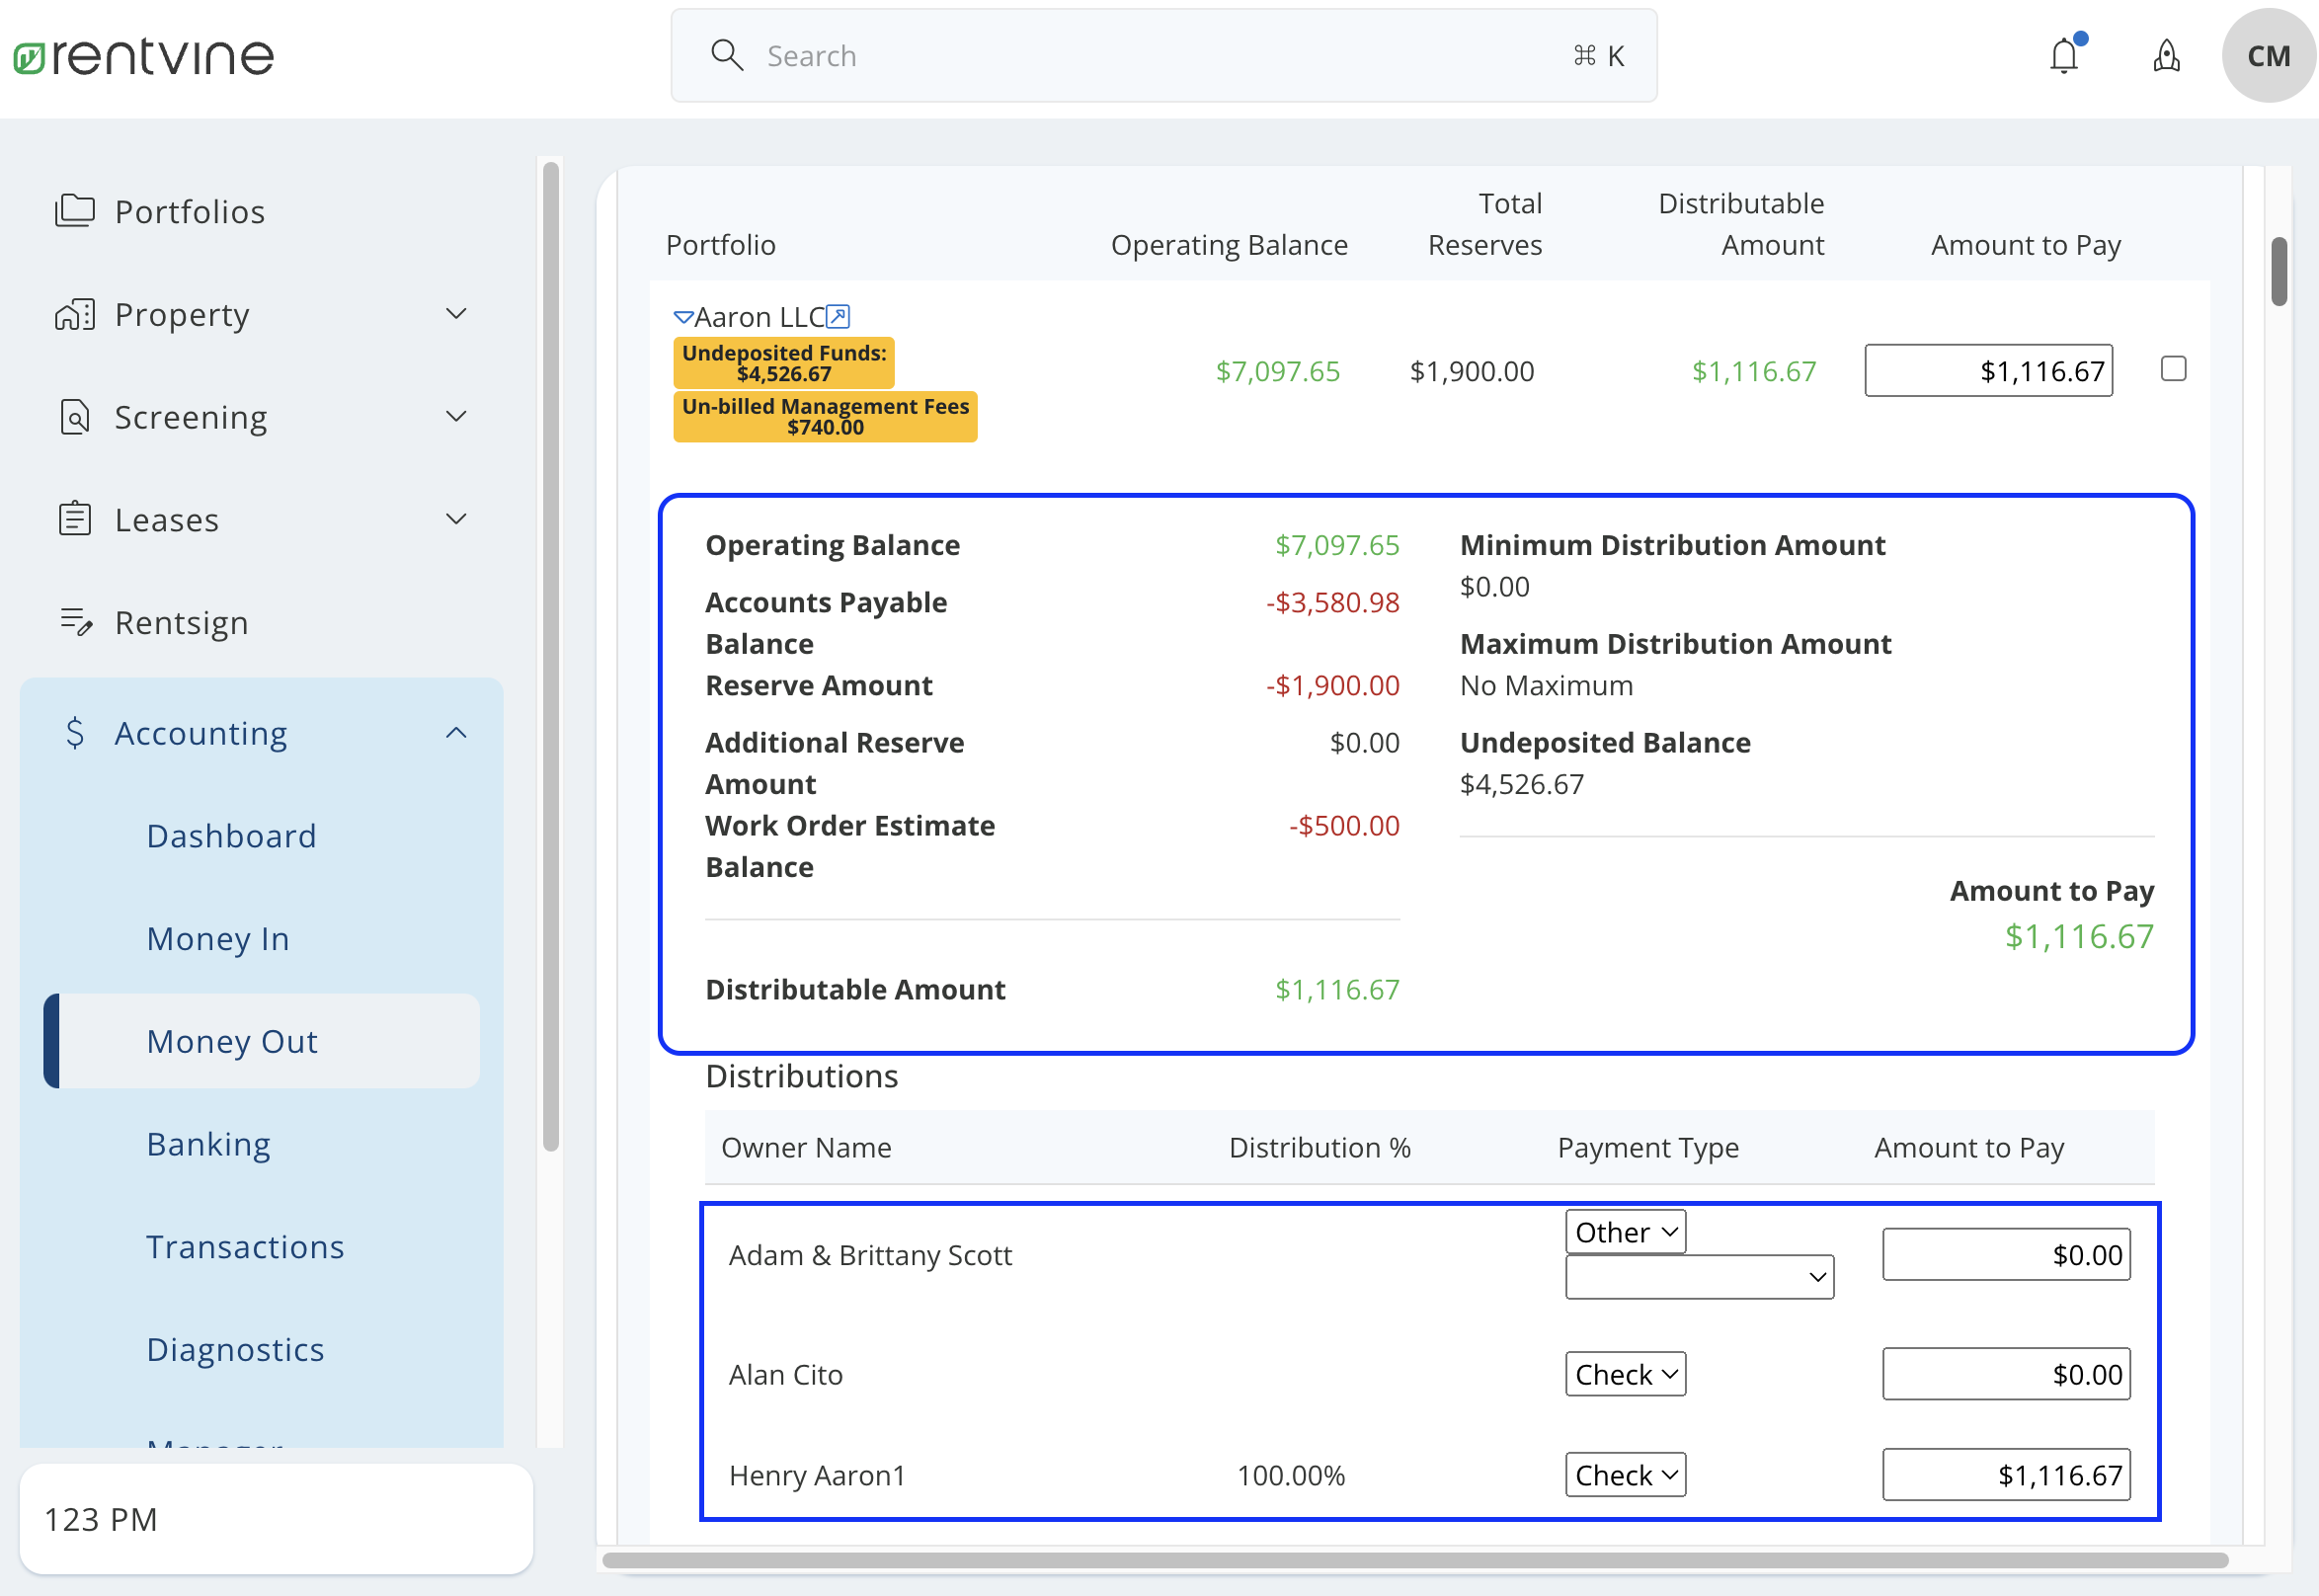Screen dimensions: 2319x1596
Task: Click the Rentvine logo
Action: (144, 56)
